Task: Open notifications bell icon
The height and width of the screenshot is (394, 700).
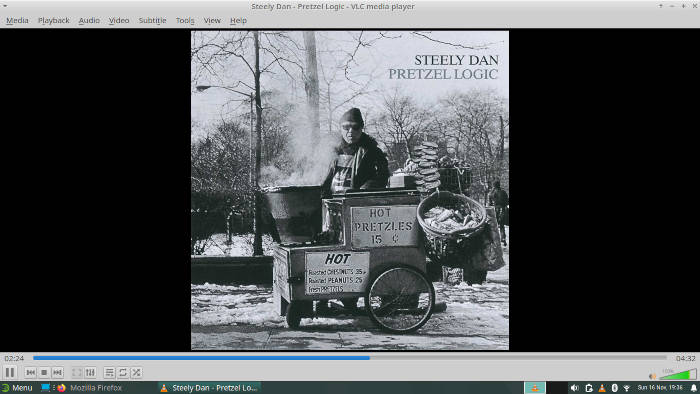Action: tap(694, 388)
